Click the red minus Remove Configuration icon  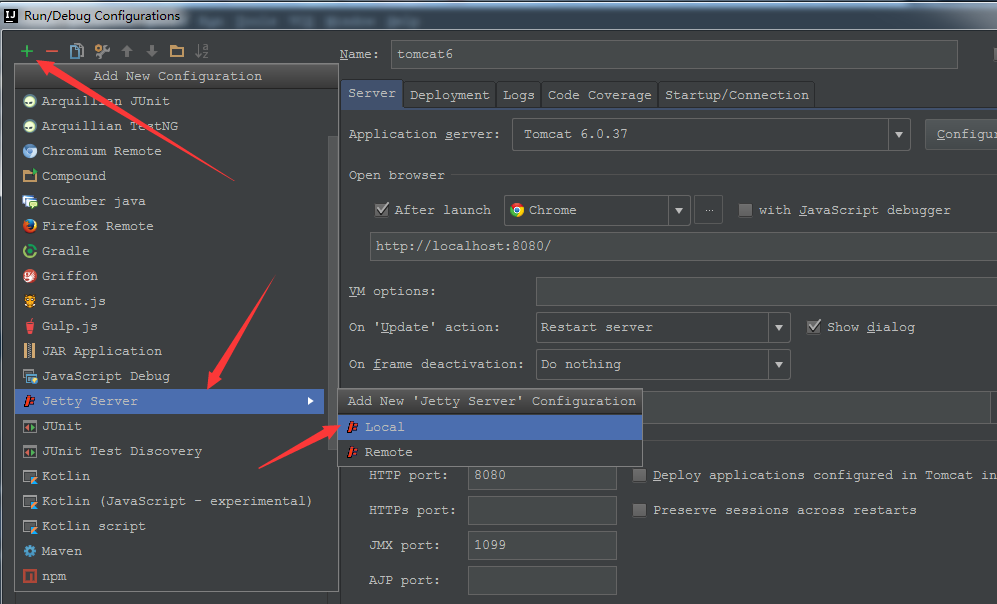click(x=52, y=51)
